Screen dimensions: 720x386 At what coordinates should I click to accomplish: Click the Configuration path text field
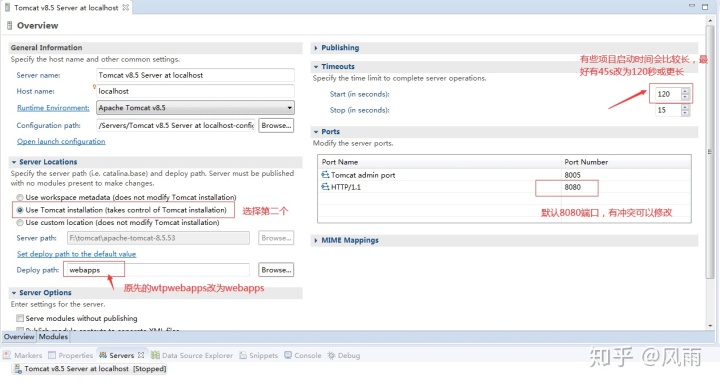176,125
